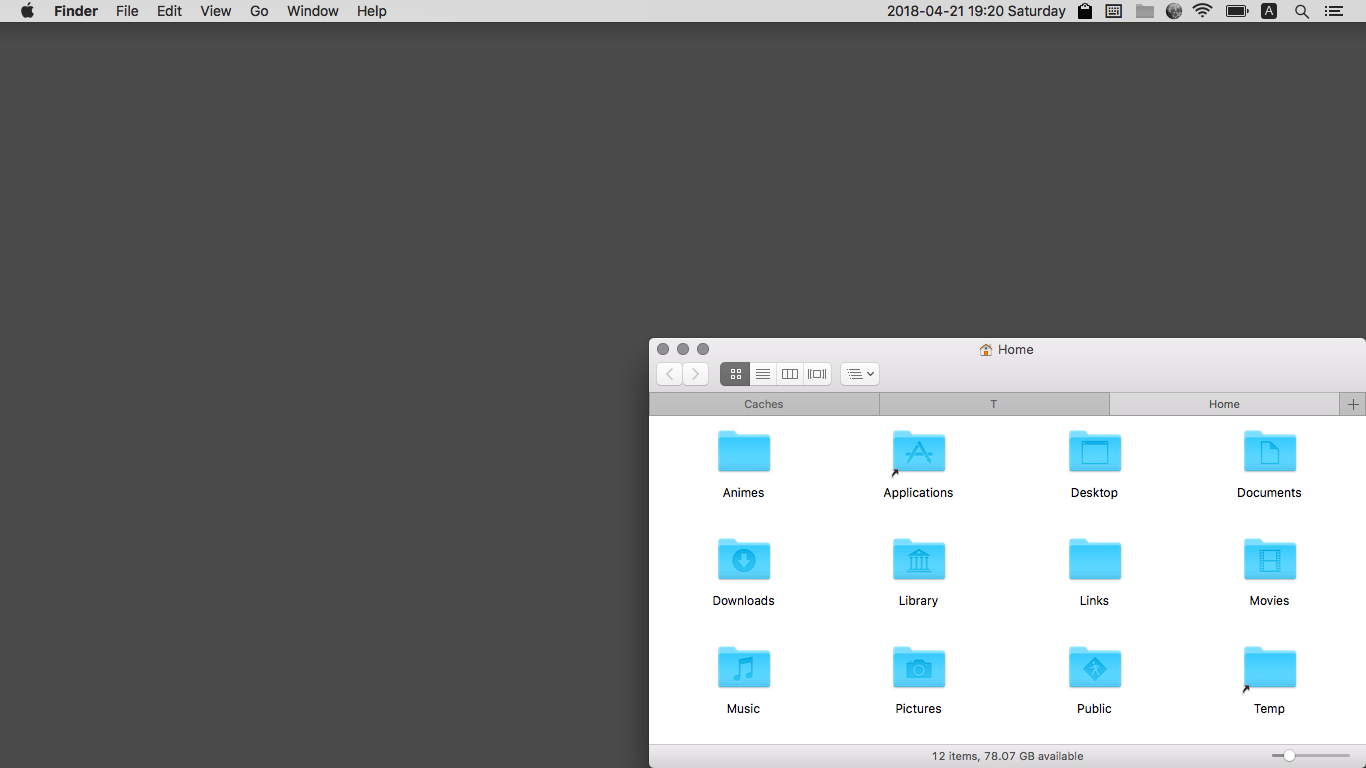Open the Go menu
The image size is (1366, 768).
pyautogui.click(x=259, y=11)
